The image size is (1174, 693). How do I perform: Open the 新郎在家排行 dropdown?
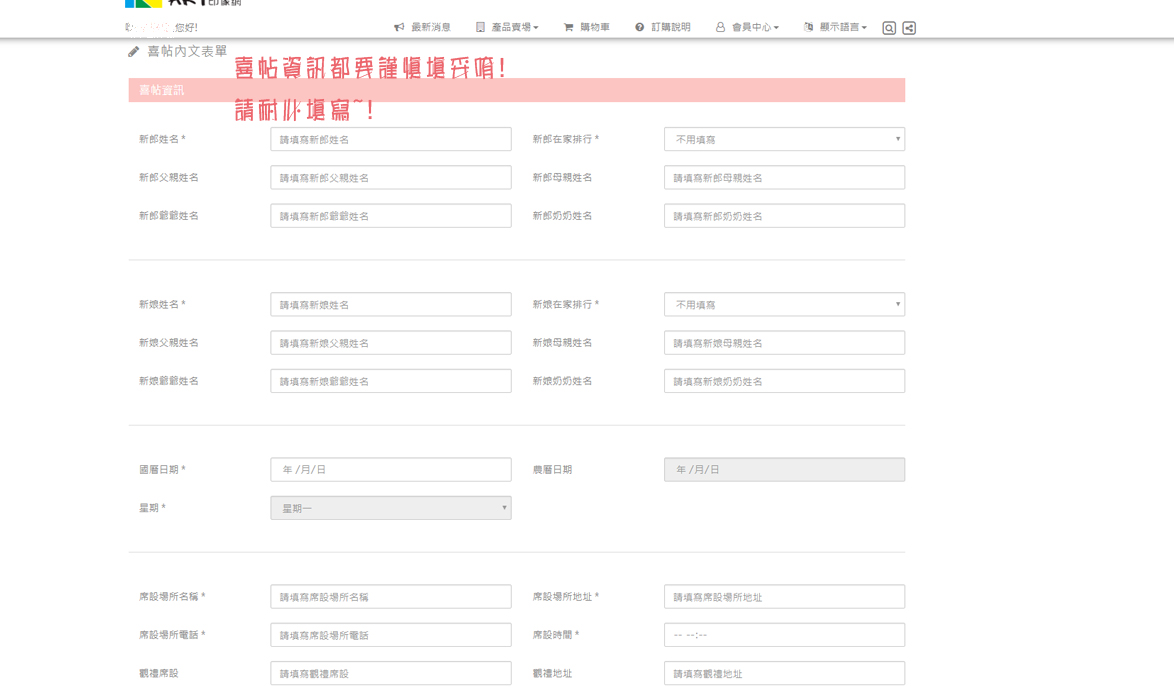[x=784, y=139]
